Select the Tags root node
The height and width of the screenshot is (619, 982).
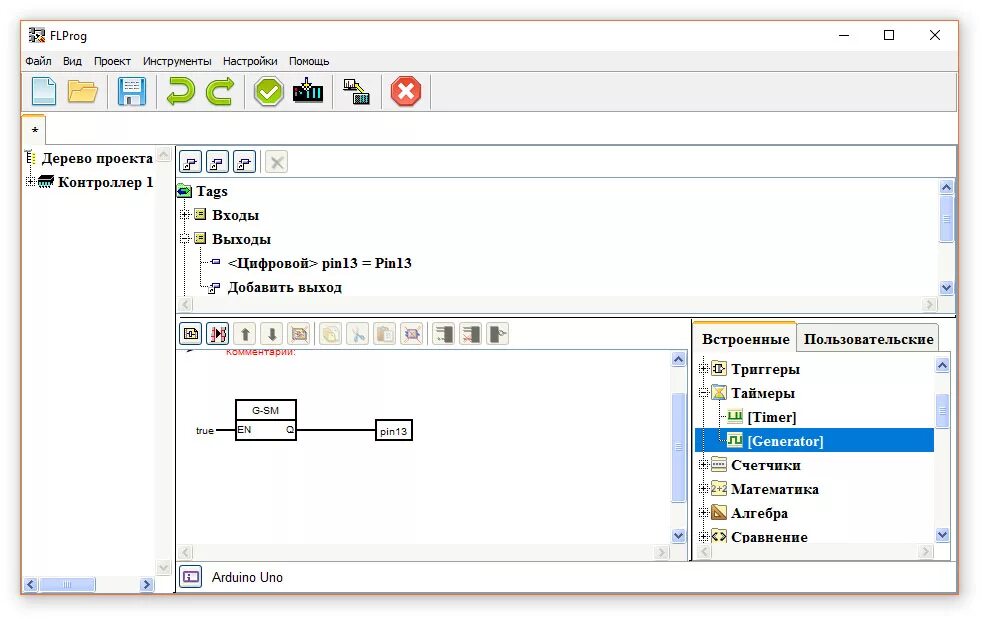(212, 190)
